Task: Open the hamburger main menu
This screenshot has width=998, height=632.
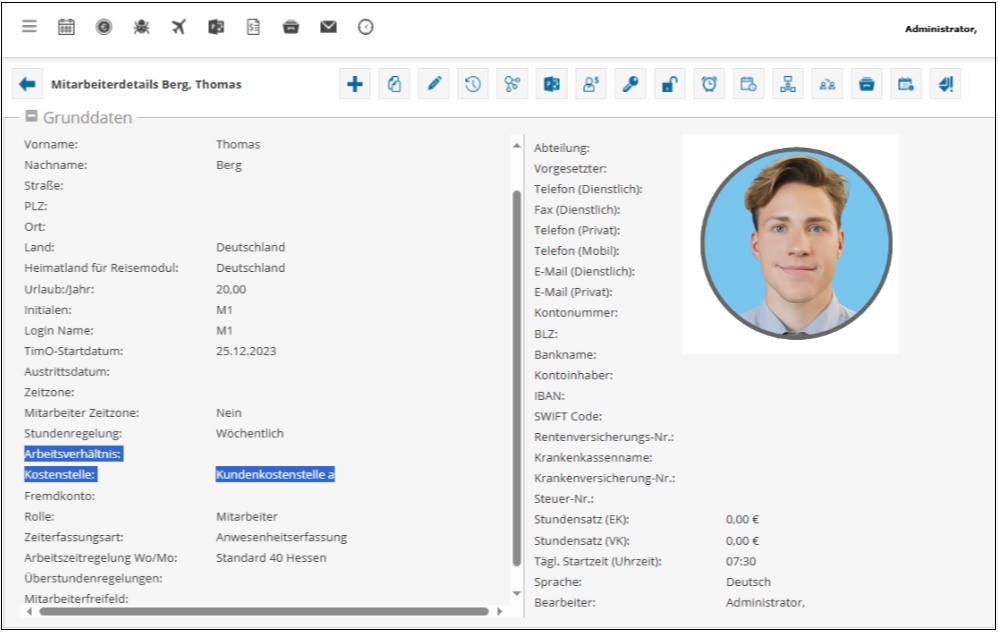Action: point(30,27)
